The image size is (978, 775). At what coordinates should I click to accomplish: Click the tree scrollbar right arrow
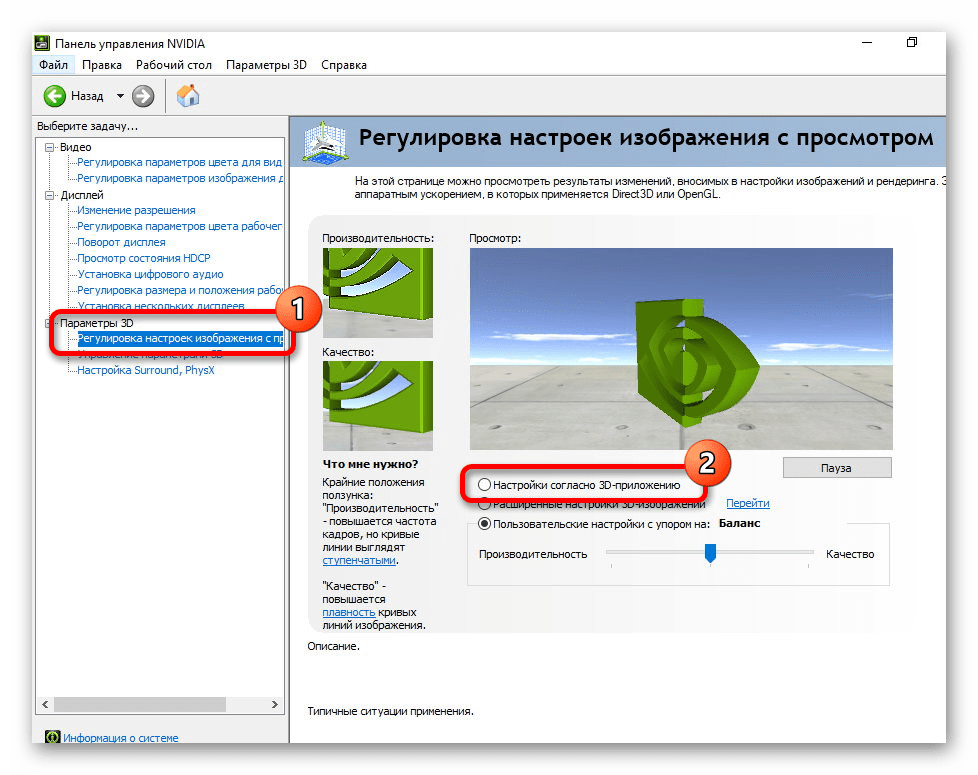coord(274,704)
